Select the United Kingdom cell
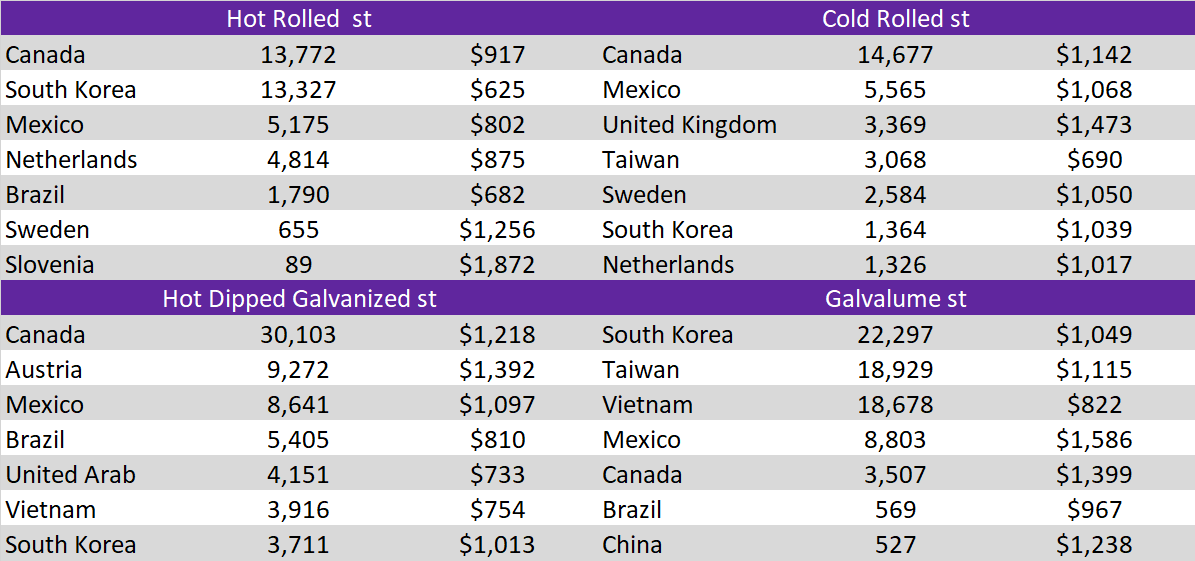The width and height of the screenshot is (1195, 561). click(x=689, y=125)
